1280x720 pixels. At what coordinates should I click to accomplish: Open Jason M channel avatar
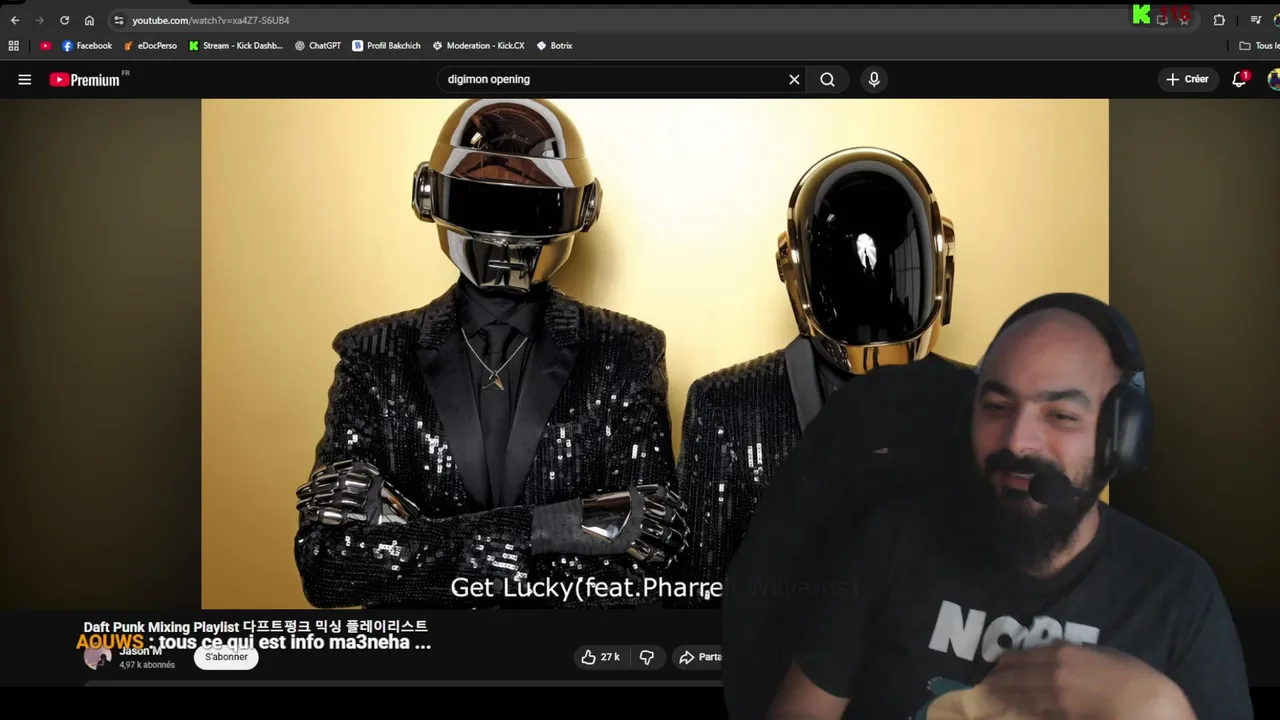[x=97, y=657]
